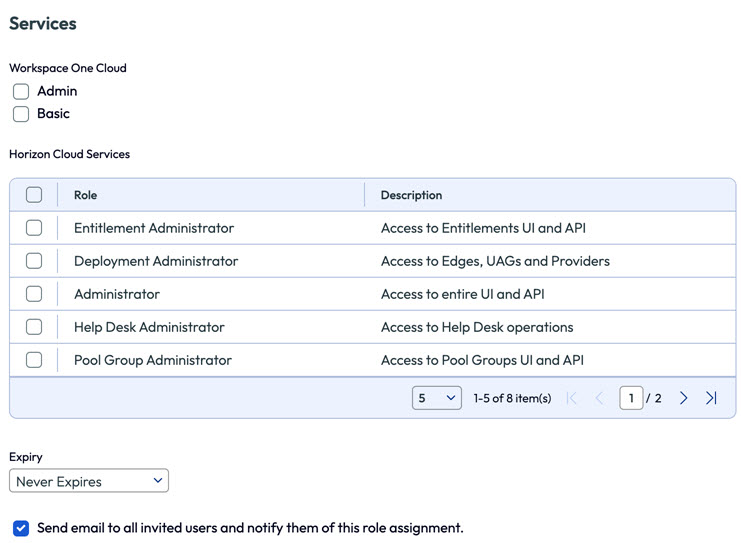This screenshot has width=741, height=543.
Task: Click the Horizon Cloud Services section label
Action: click(69, 154)
